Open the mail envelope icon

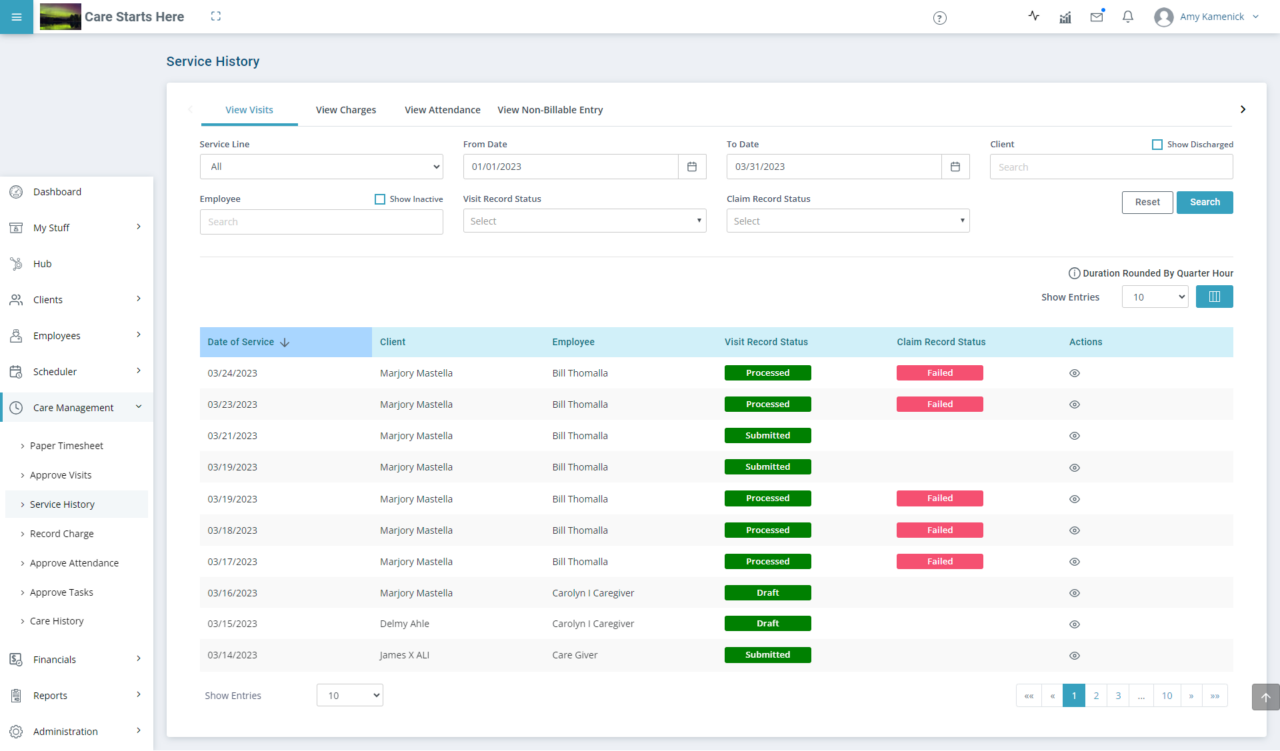coord(1096,17)
